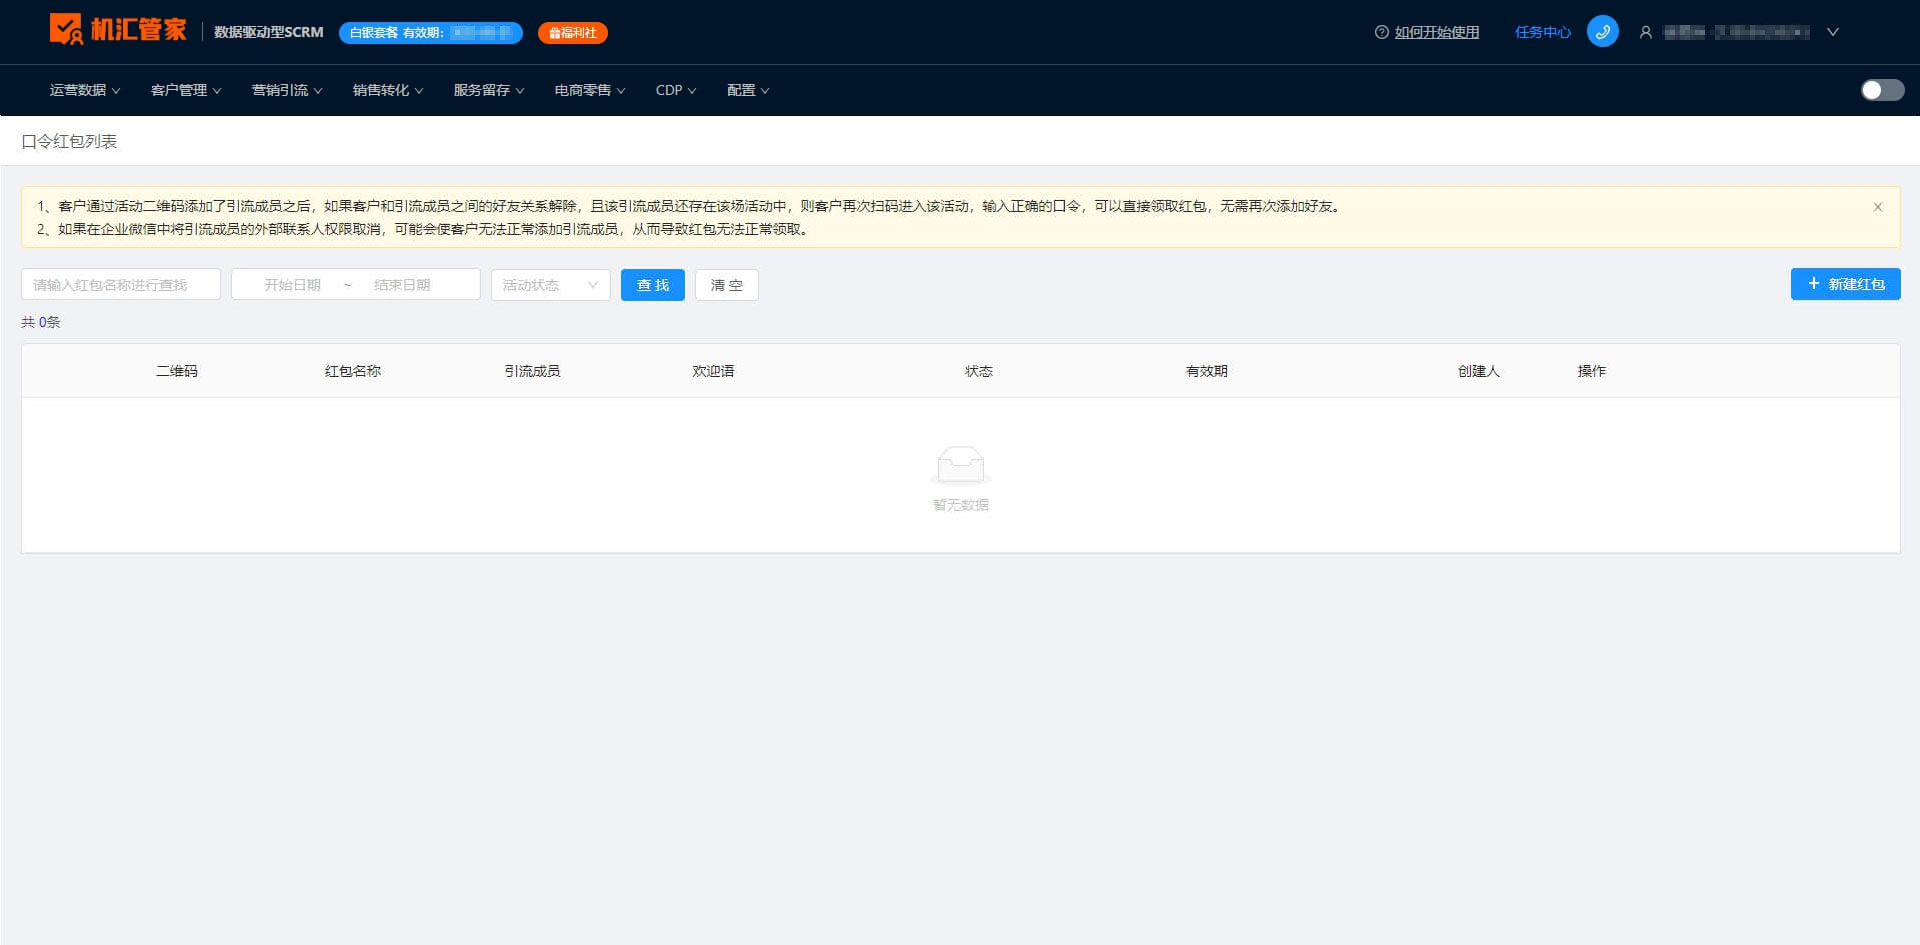
Task: Click the 清空 clear button
Action: click(x=726, y=285)
